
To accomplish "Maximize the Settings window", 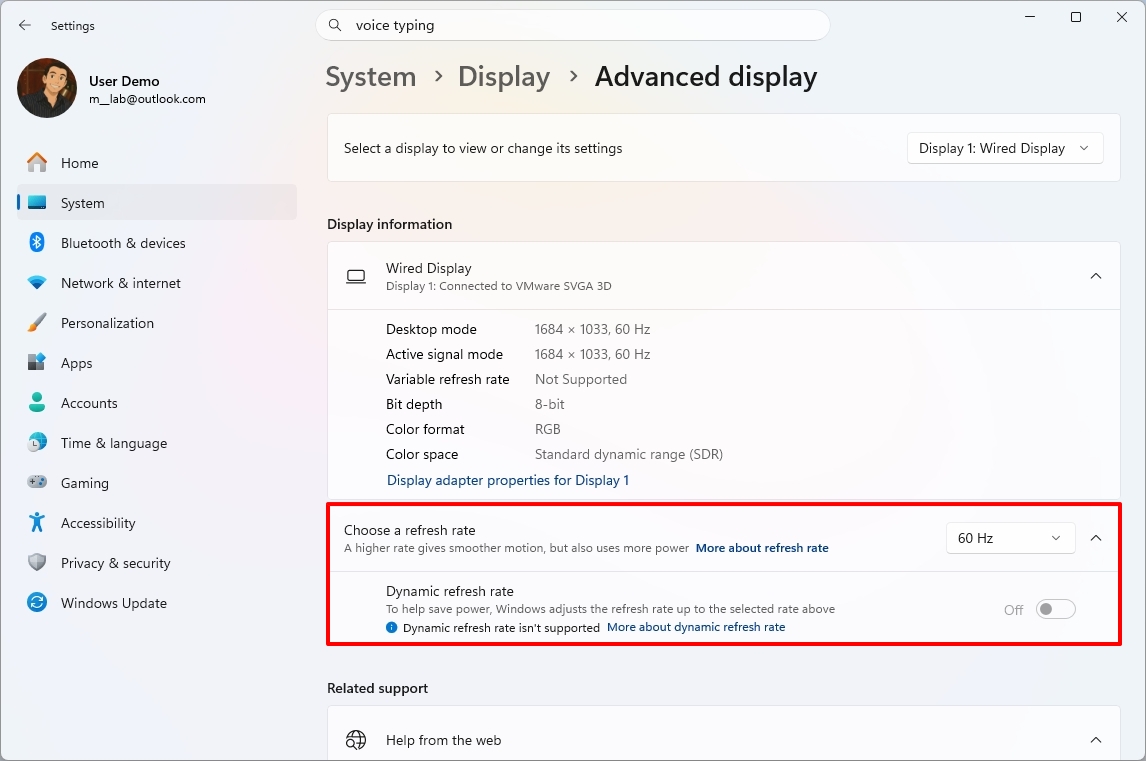I will (1076, 17).
